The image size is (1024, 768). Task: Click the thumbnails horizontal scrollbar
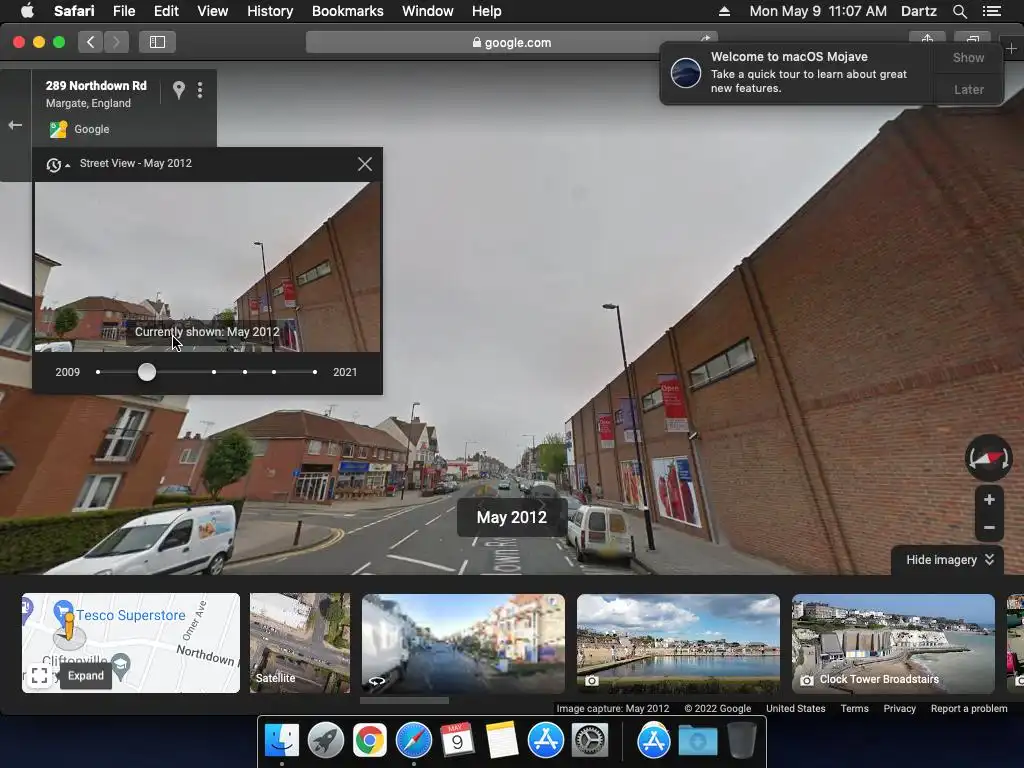tap(404, 700)
